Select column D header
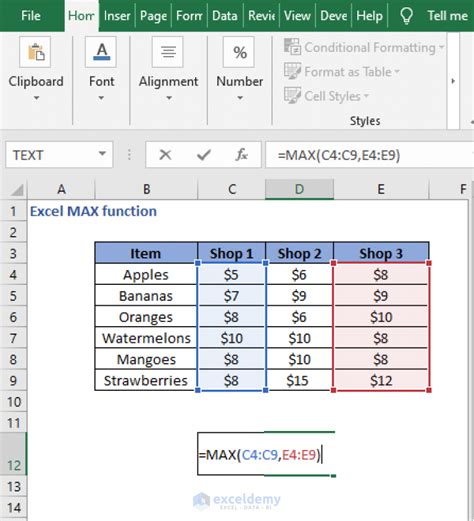Screen dimensions: 474x521 tap(299, 190)
